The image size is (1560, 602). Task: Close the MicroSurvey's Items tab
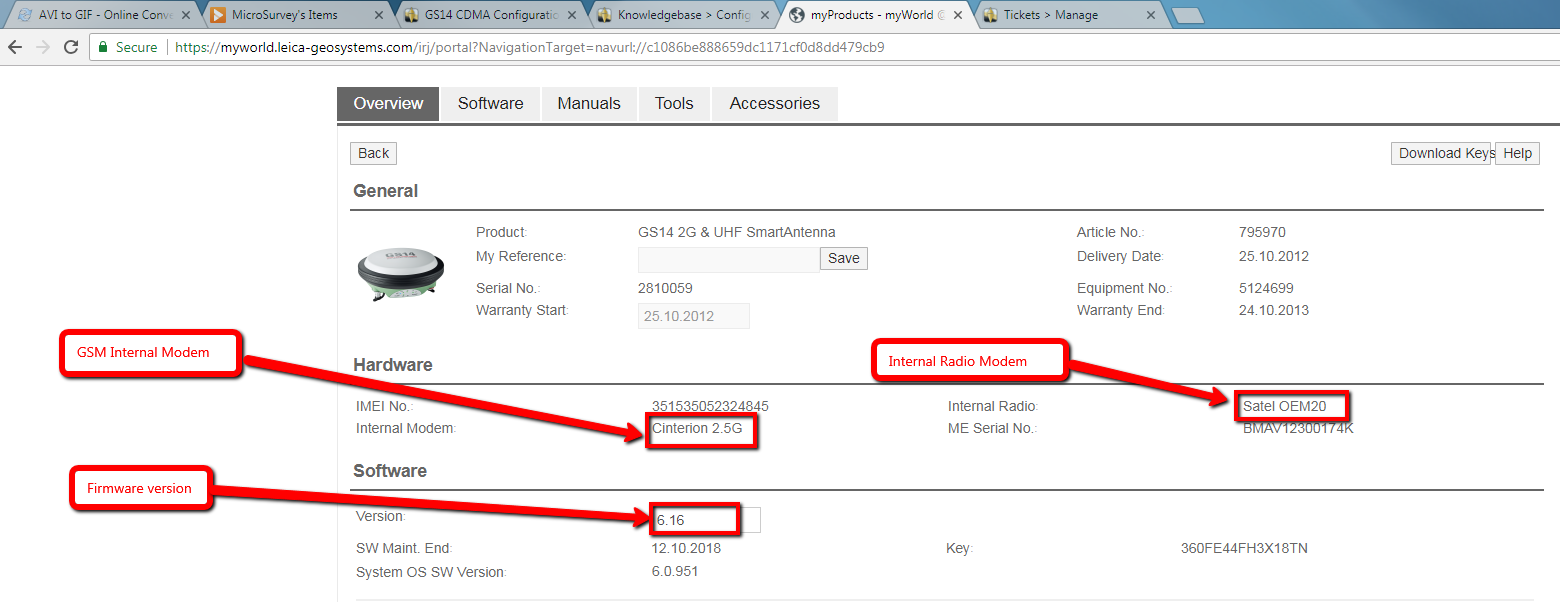pos(378,15)
